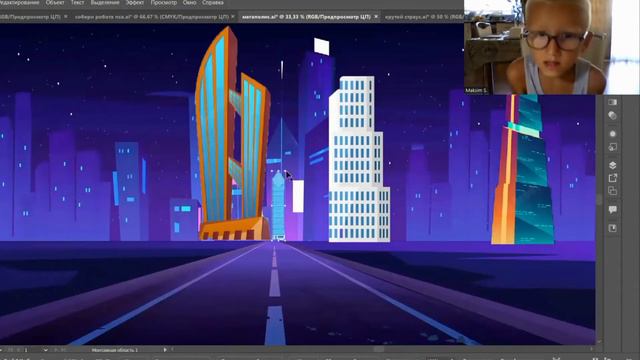640x360 pixels.
Task: Expand the status bar arrow next to Монтажная область
Action: pos(165,350)
